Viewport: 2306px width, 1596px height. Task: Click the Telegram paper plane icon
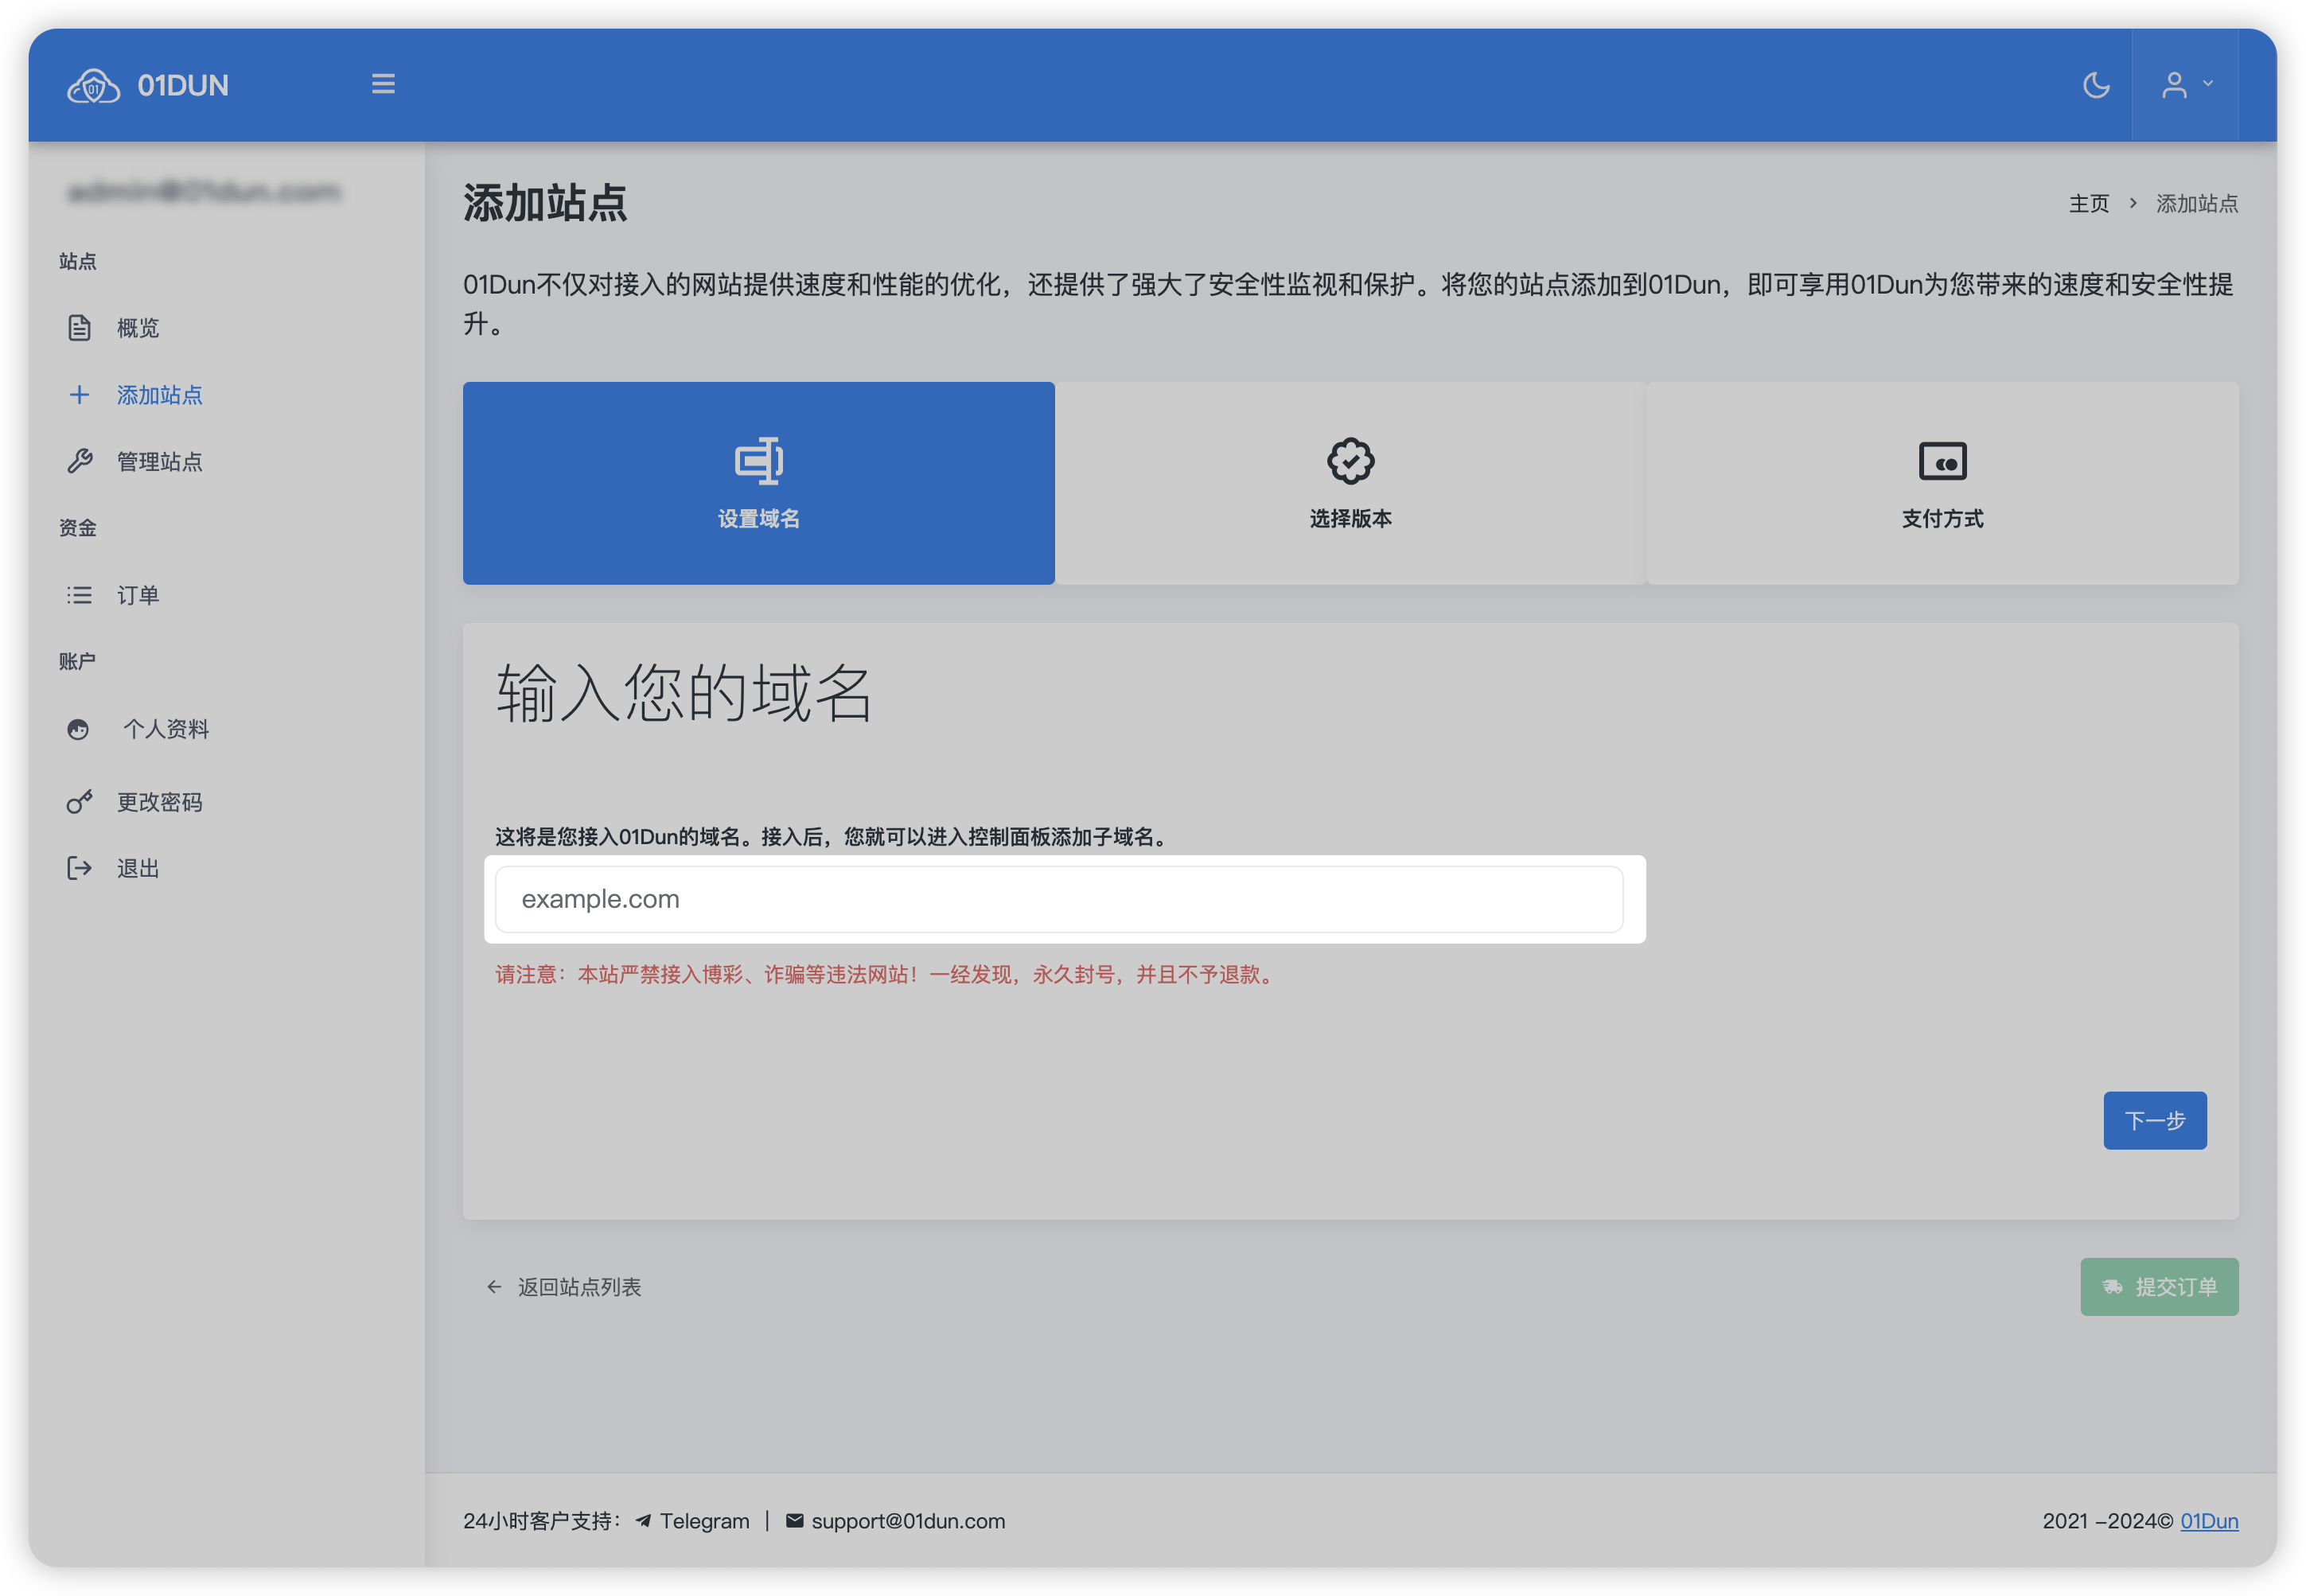pyautogui.click(x=643, y=1521)
